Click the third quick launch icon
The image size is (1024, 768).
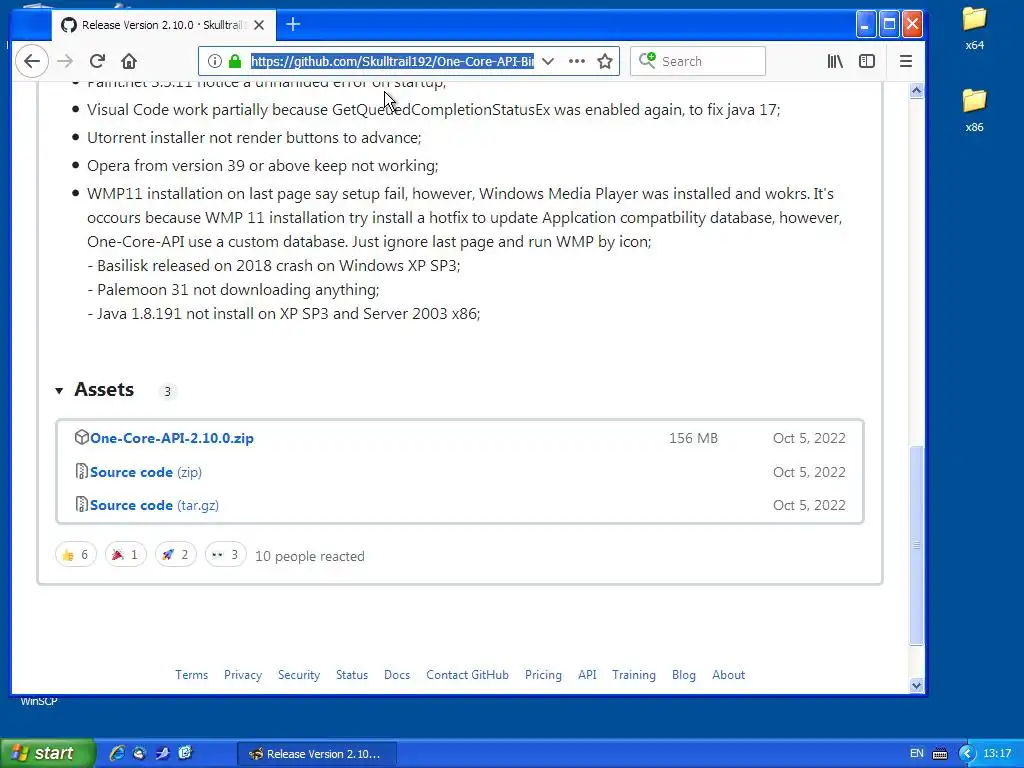click(x=163, y=753)
